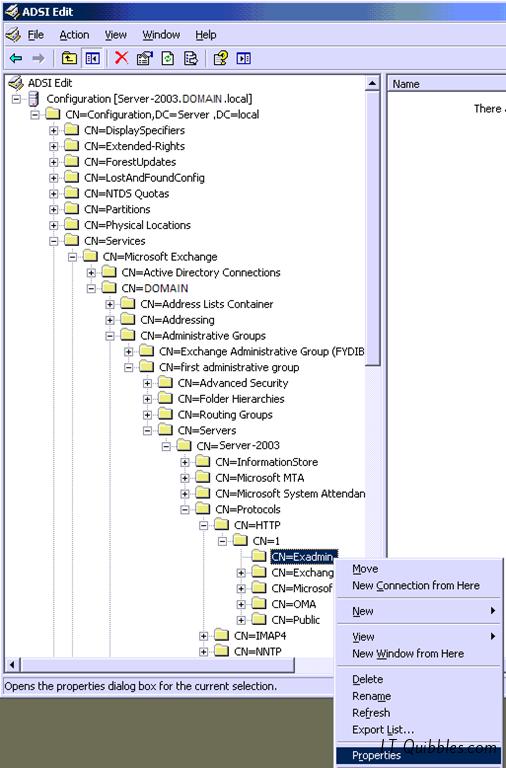Click the Help question mark toolbar icon

click(220, 59)
